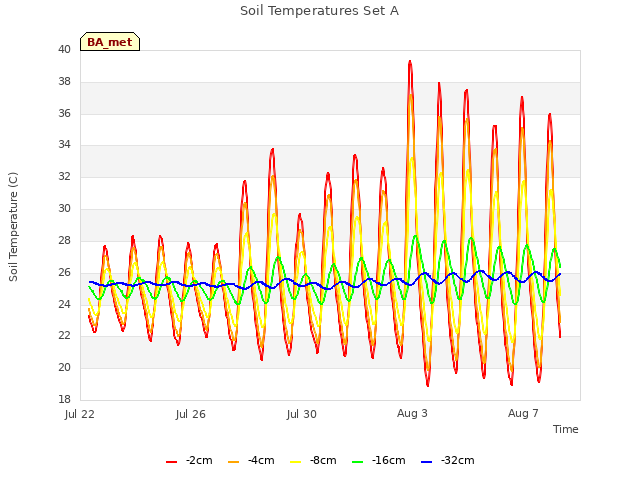Click the 18 value on y-axis
Viewport: 640px width, 480px height.
click(64, 399)
